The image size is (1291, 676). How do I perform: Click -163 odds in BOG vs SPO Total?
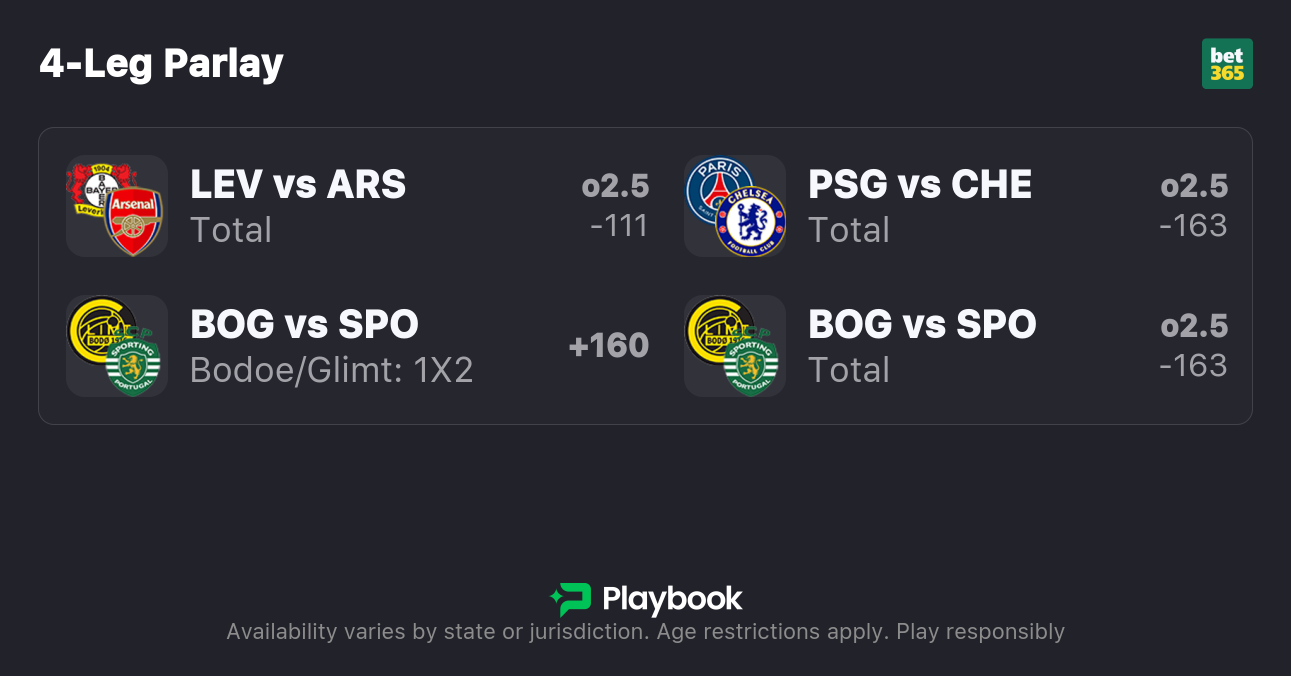(1193, 366)
